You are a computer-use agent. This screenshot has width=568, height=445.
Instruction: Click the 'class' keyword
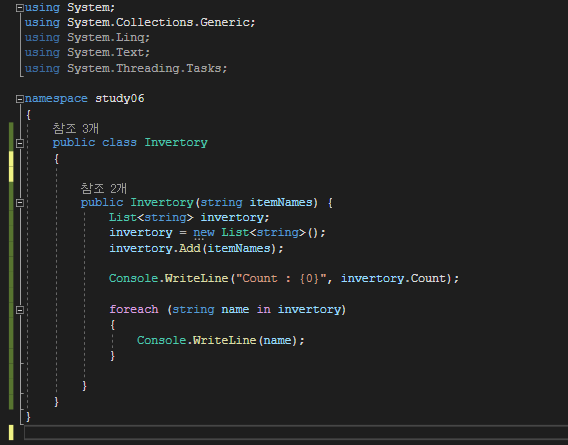[x=120, y=142]
